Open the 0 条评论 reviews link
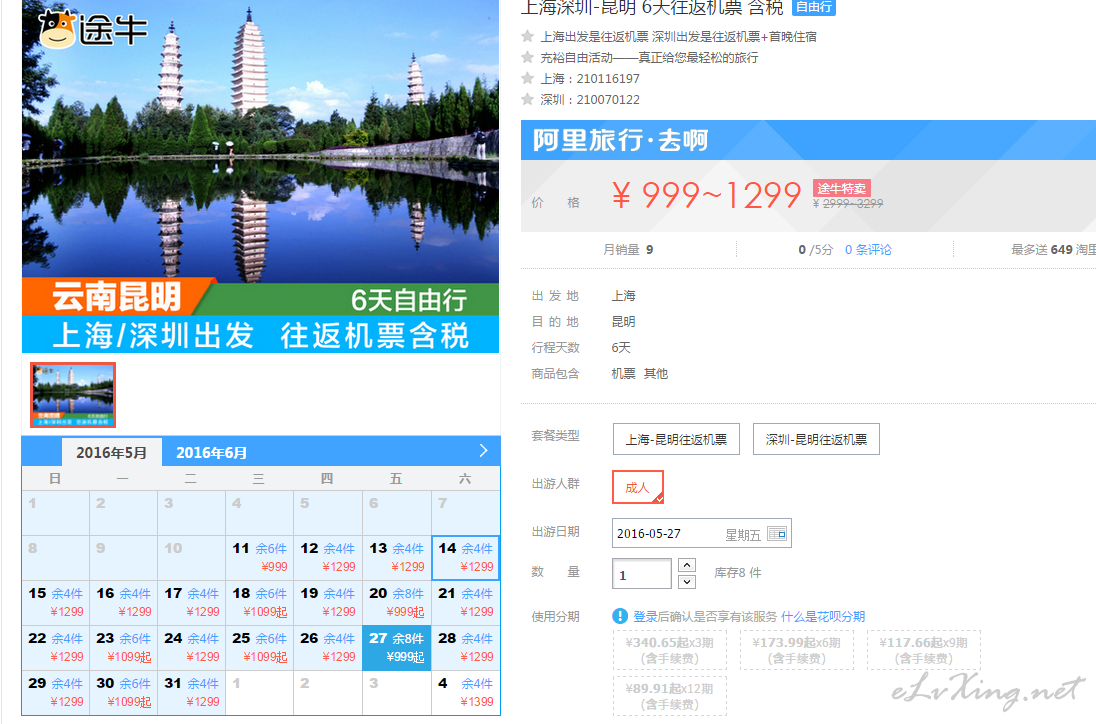The image size is (1096, 724). 868,249
